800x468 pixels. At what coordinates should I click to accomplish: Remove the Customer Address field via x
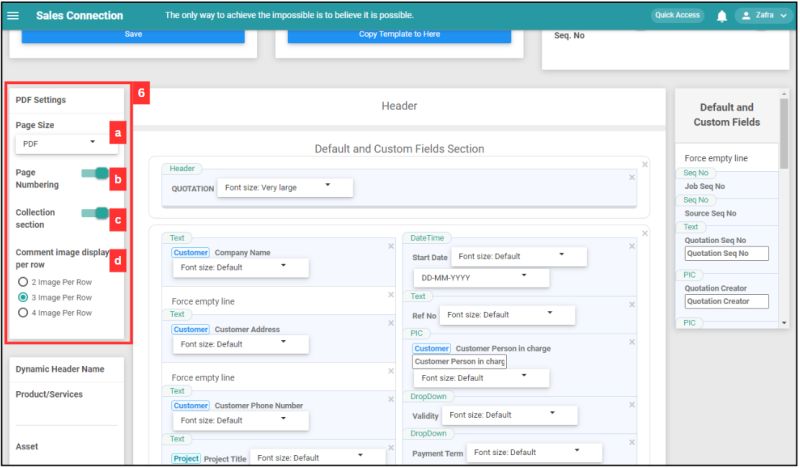391,323
